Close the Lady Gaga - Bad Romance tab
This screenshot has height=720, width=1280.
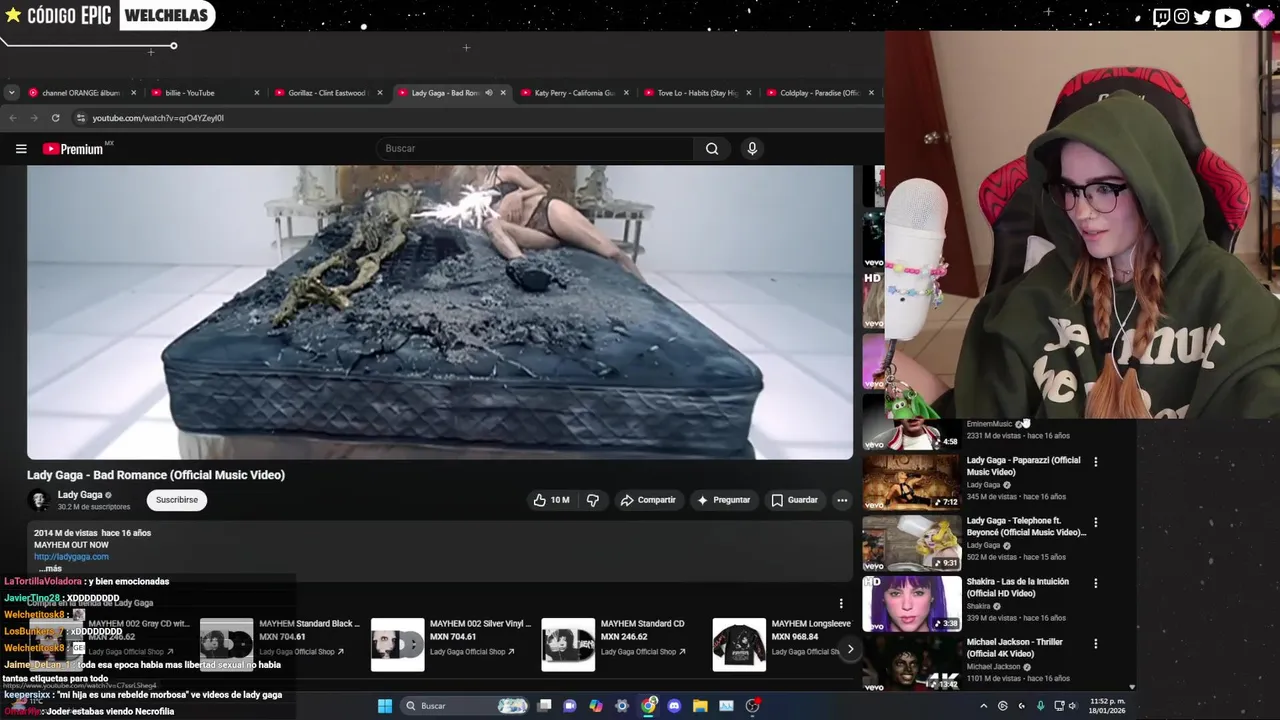(x=503, y=93)
